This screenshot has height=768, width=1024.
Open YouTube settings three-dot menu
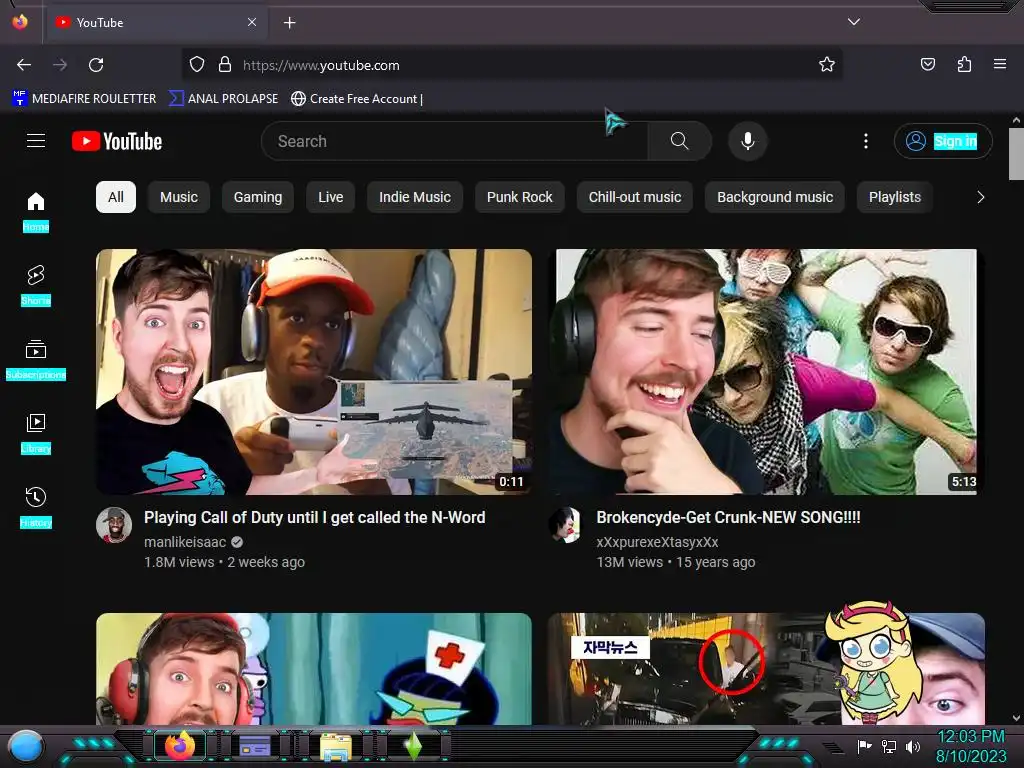866,141
